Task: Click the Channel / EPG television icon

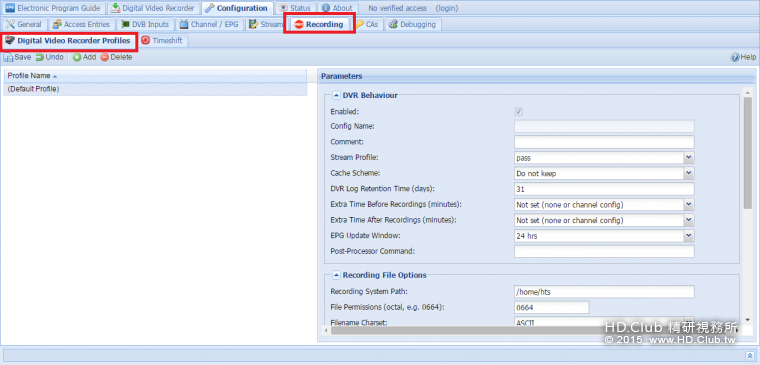Action: point(184,24)
